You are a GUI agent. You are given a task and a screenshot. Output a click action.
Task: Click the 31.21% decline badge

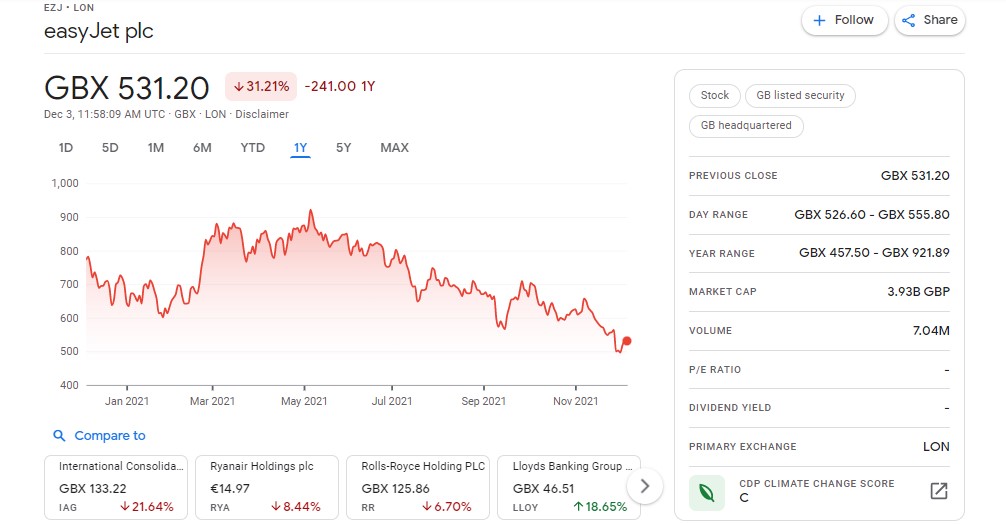click(x=261, y=87)
